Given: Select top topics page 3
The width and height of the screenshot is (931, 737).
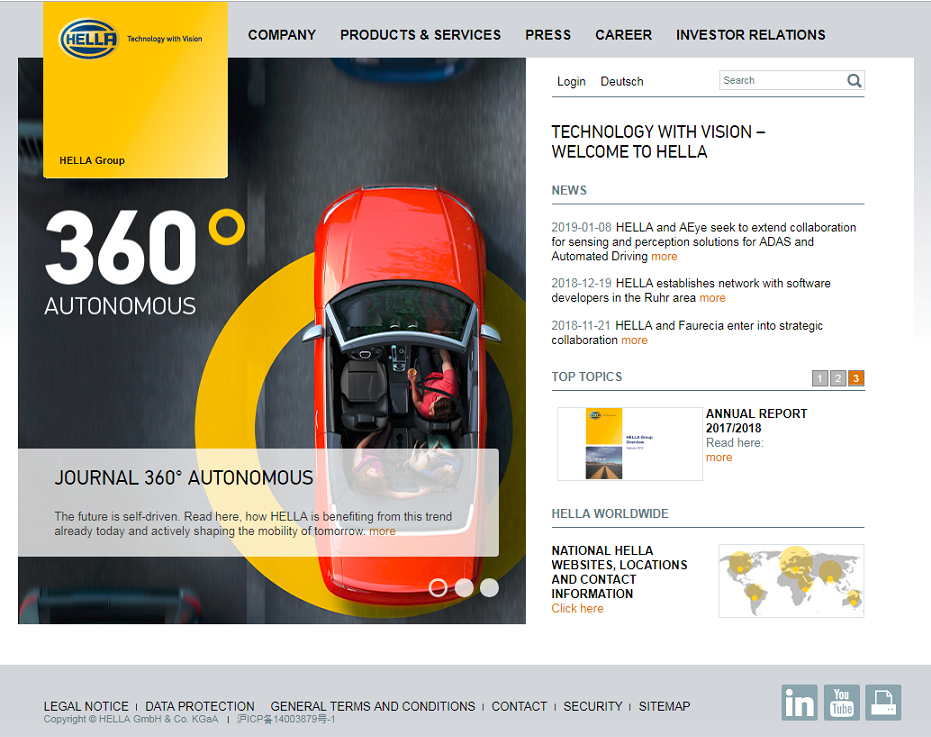Looking at the screenshot, I should (856, 378).
